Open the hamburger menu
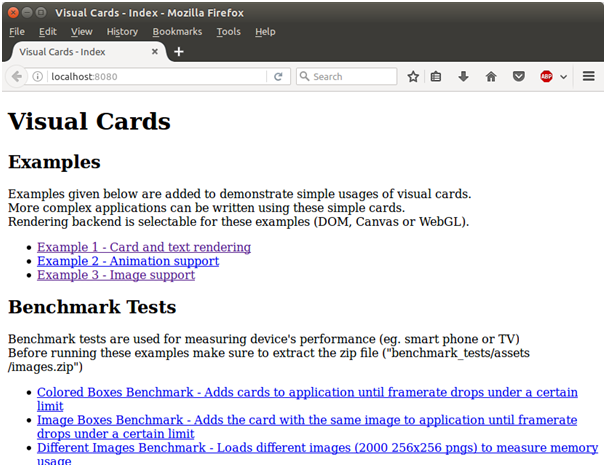This screenshot has height=467, width=606. click(x=589, y=76)
